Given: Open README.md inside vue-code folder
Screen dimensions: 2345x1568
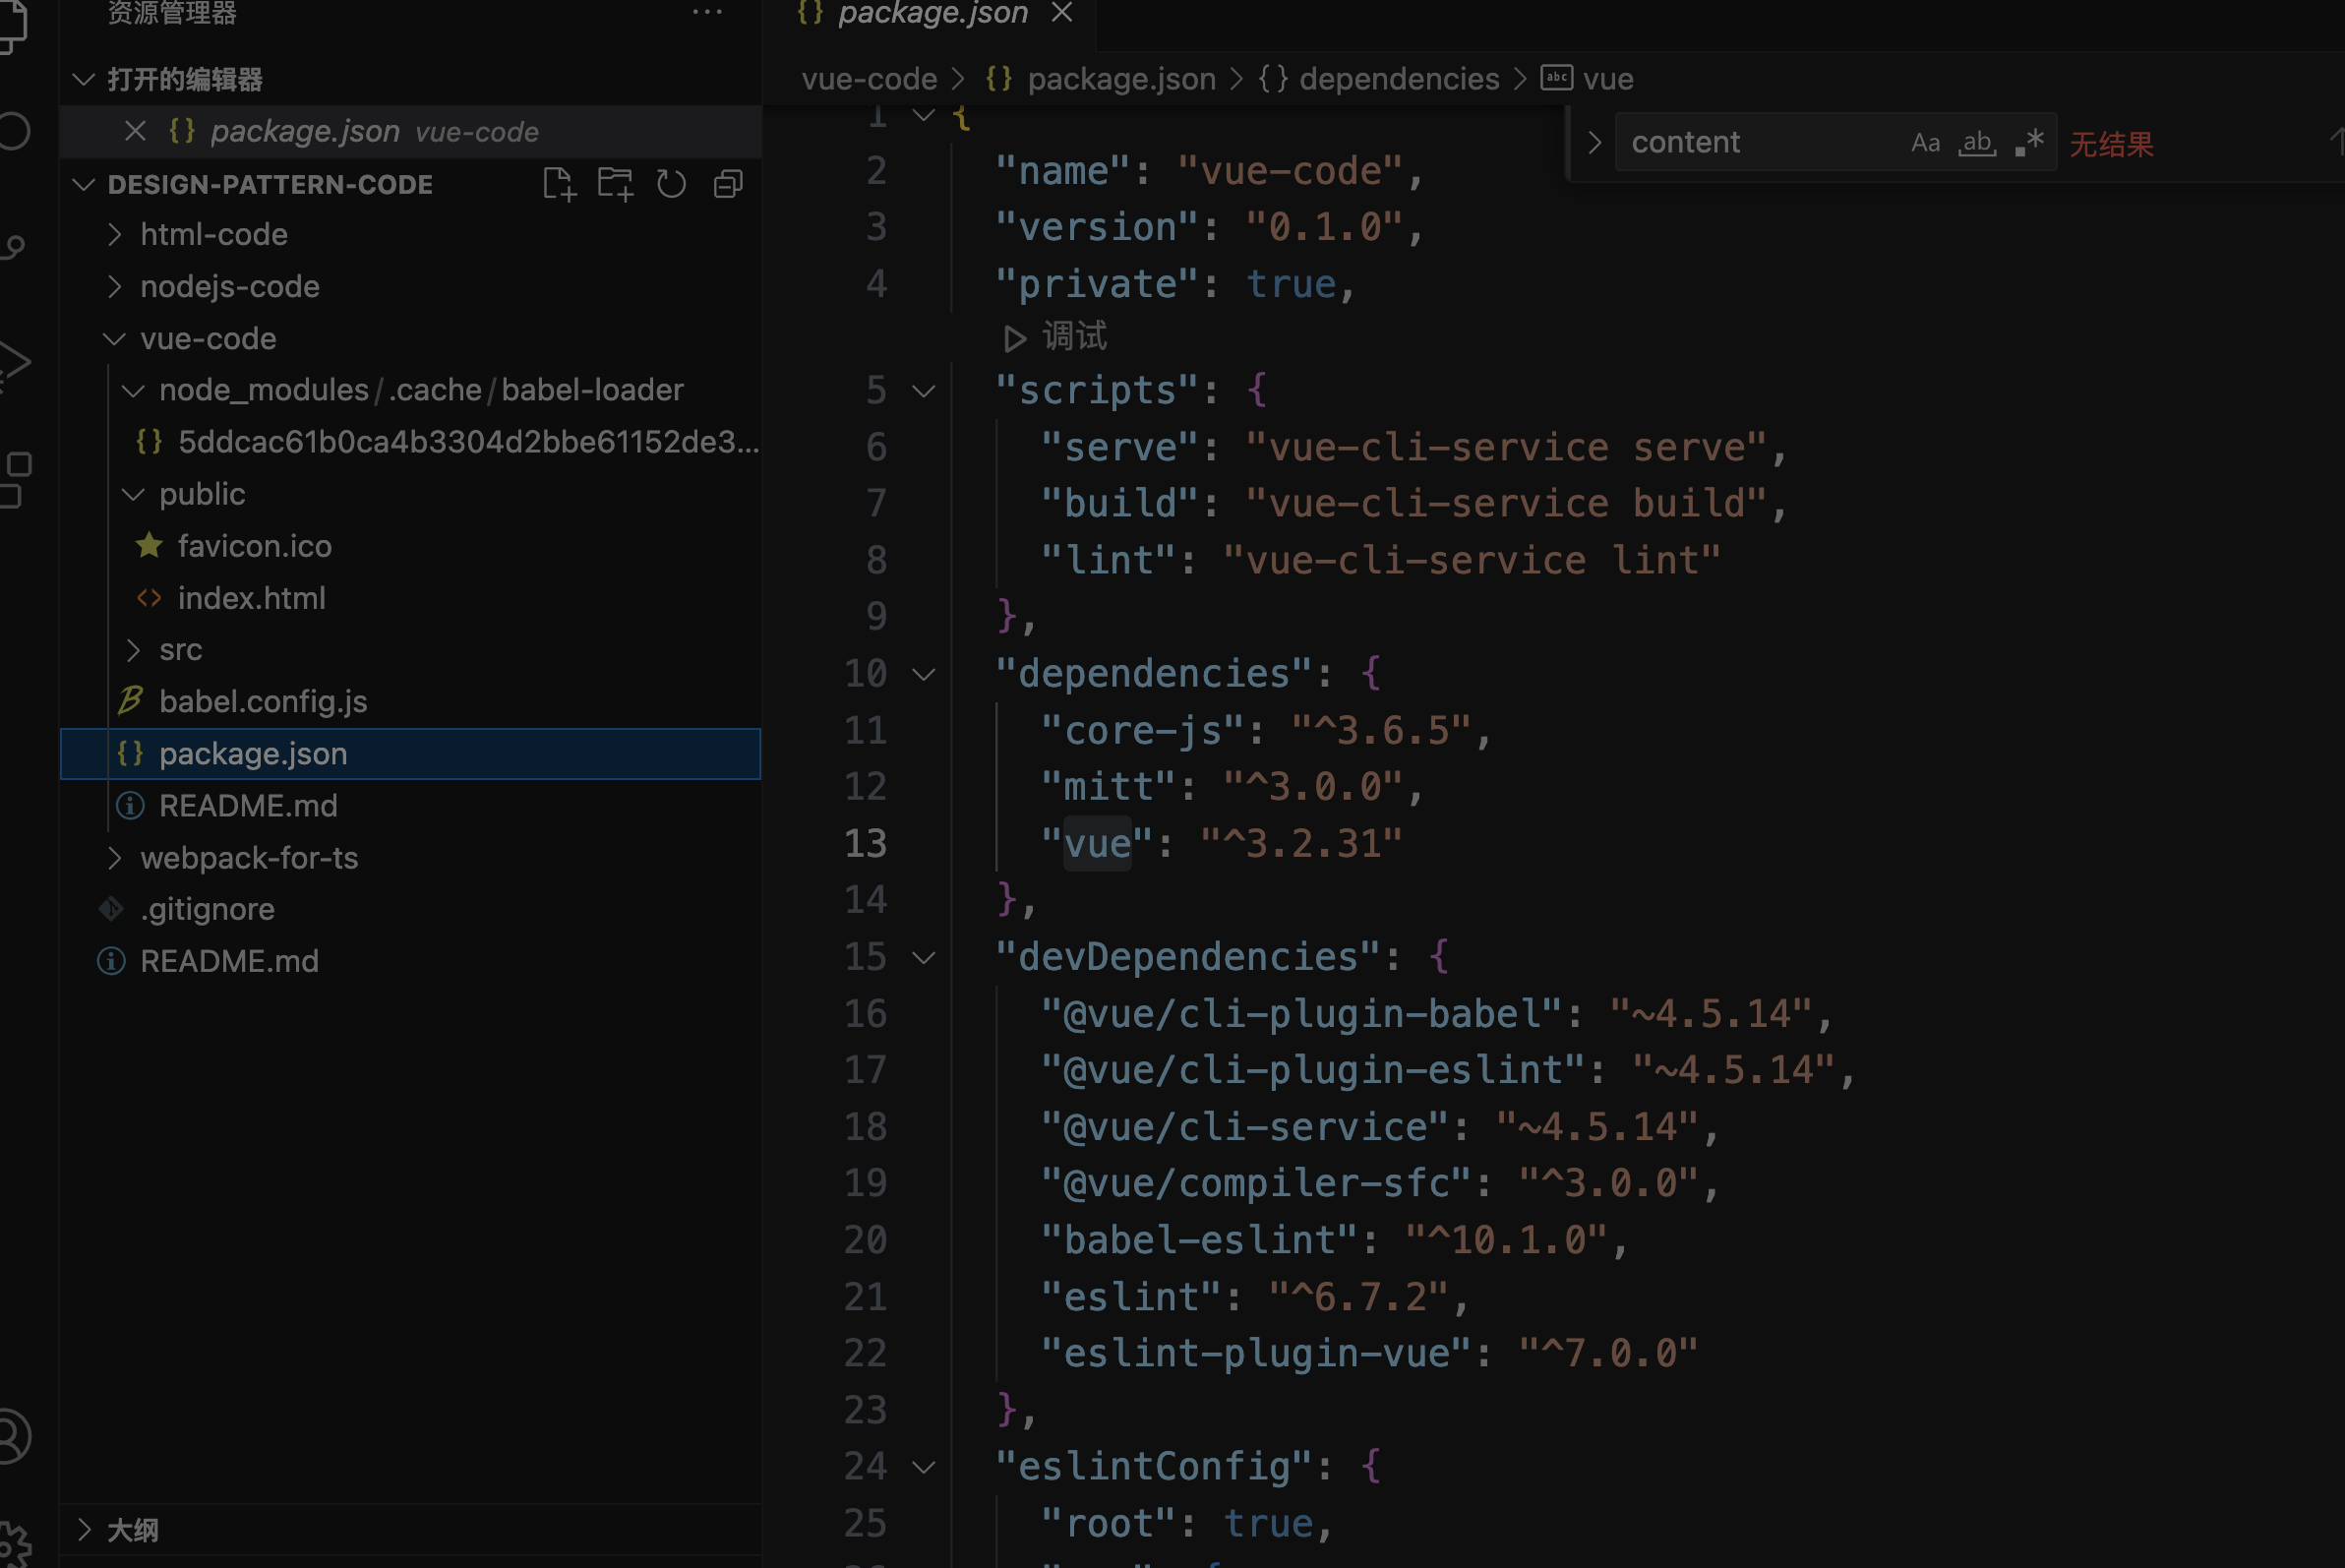Looking at the screenshot, I should tap(410, 806).
